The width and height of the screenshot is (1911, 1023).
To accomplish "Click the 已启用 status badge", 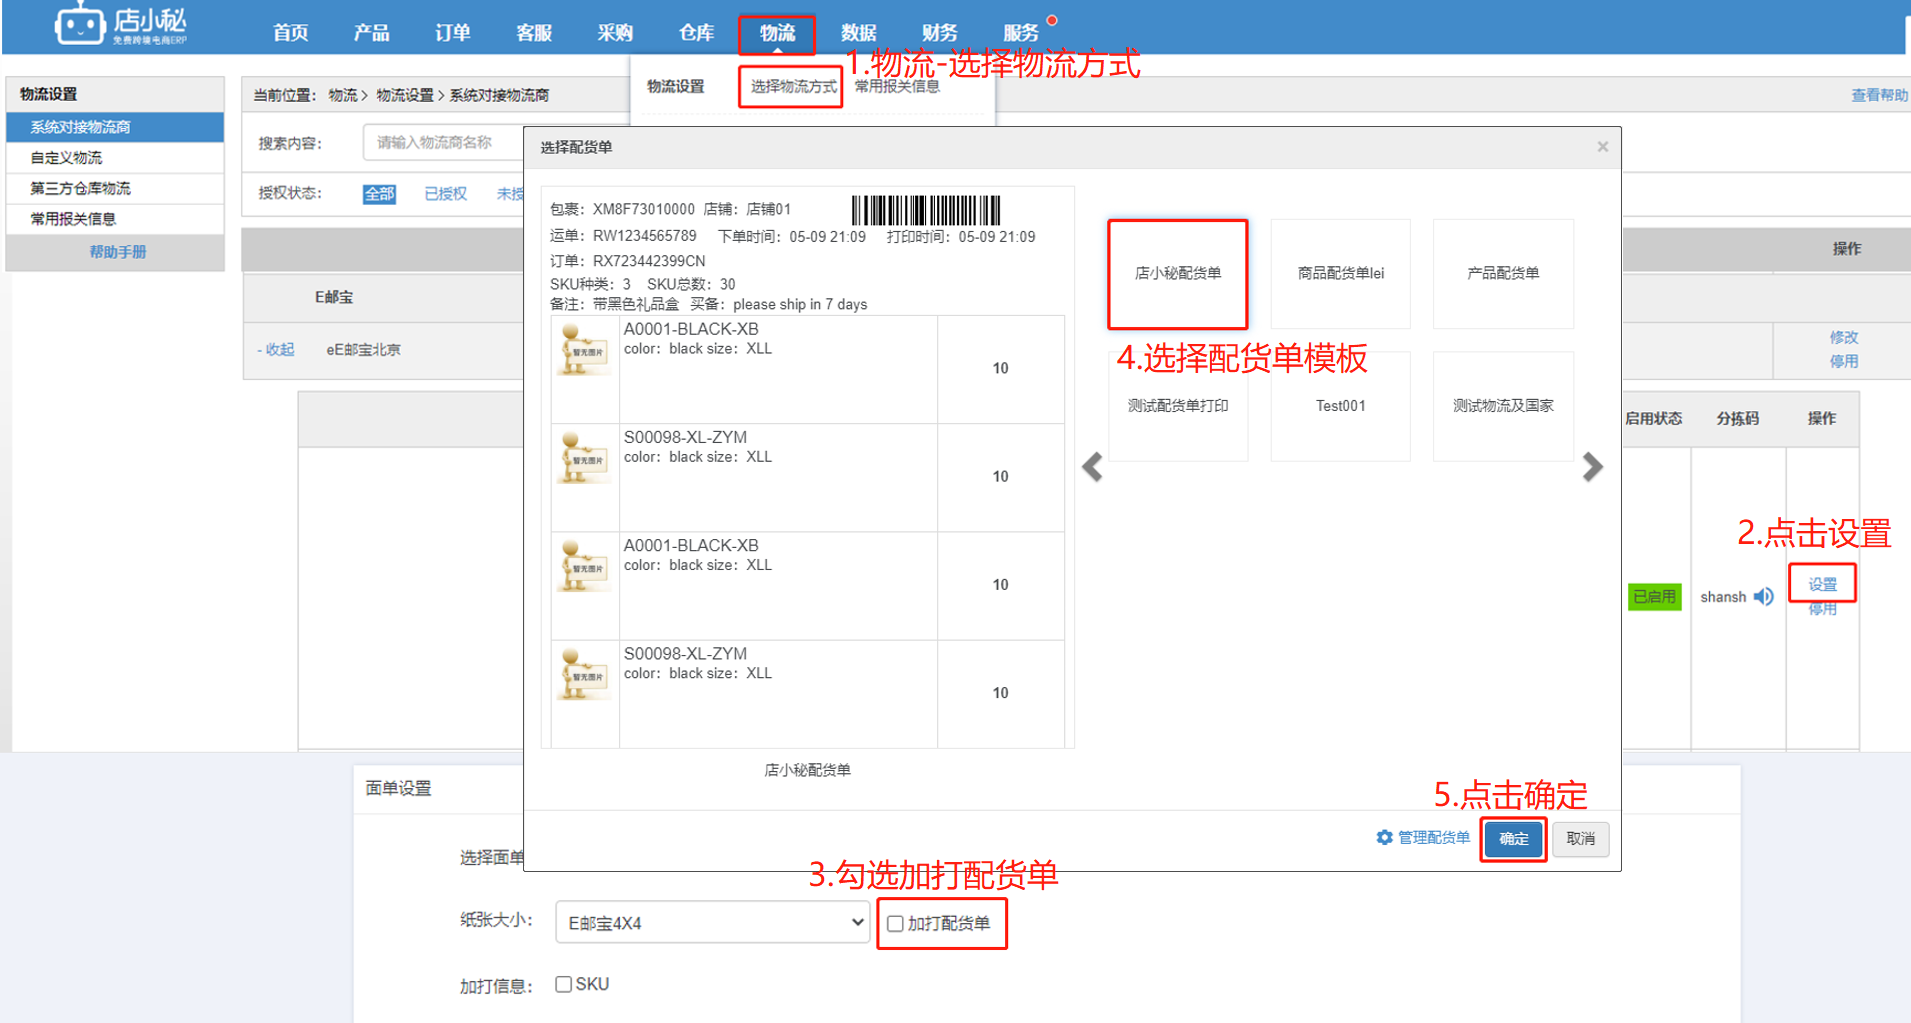I will 1655,597.
